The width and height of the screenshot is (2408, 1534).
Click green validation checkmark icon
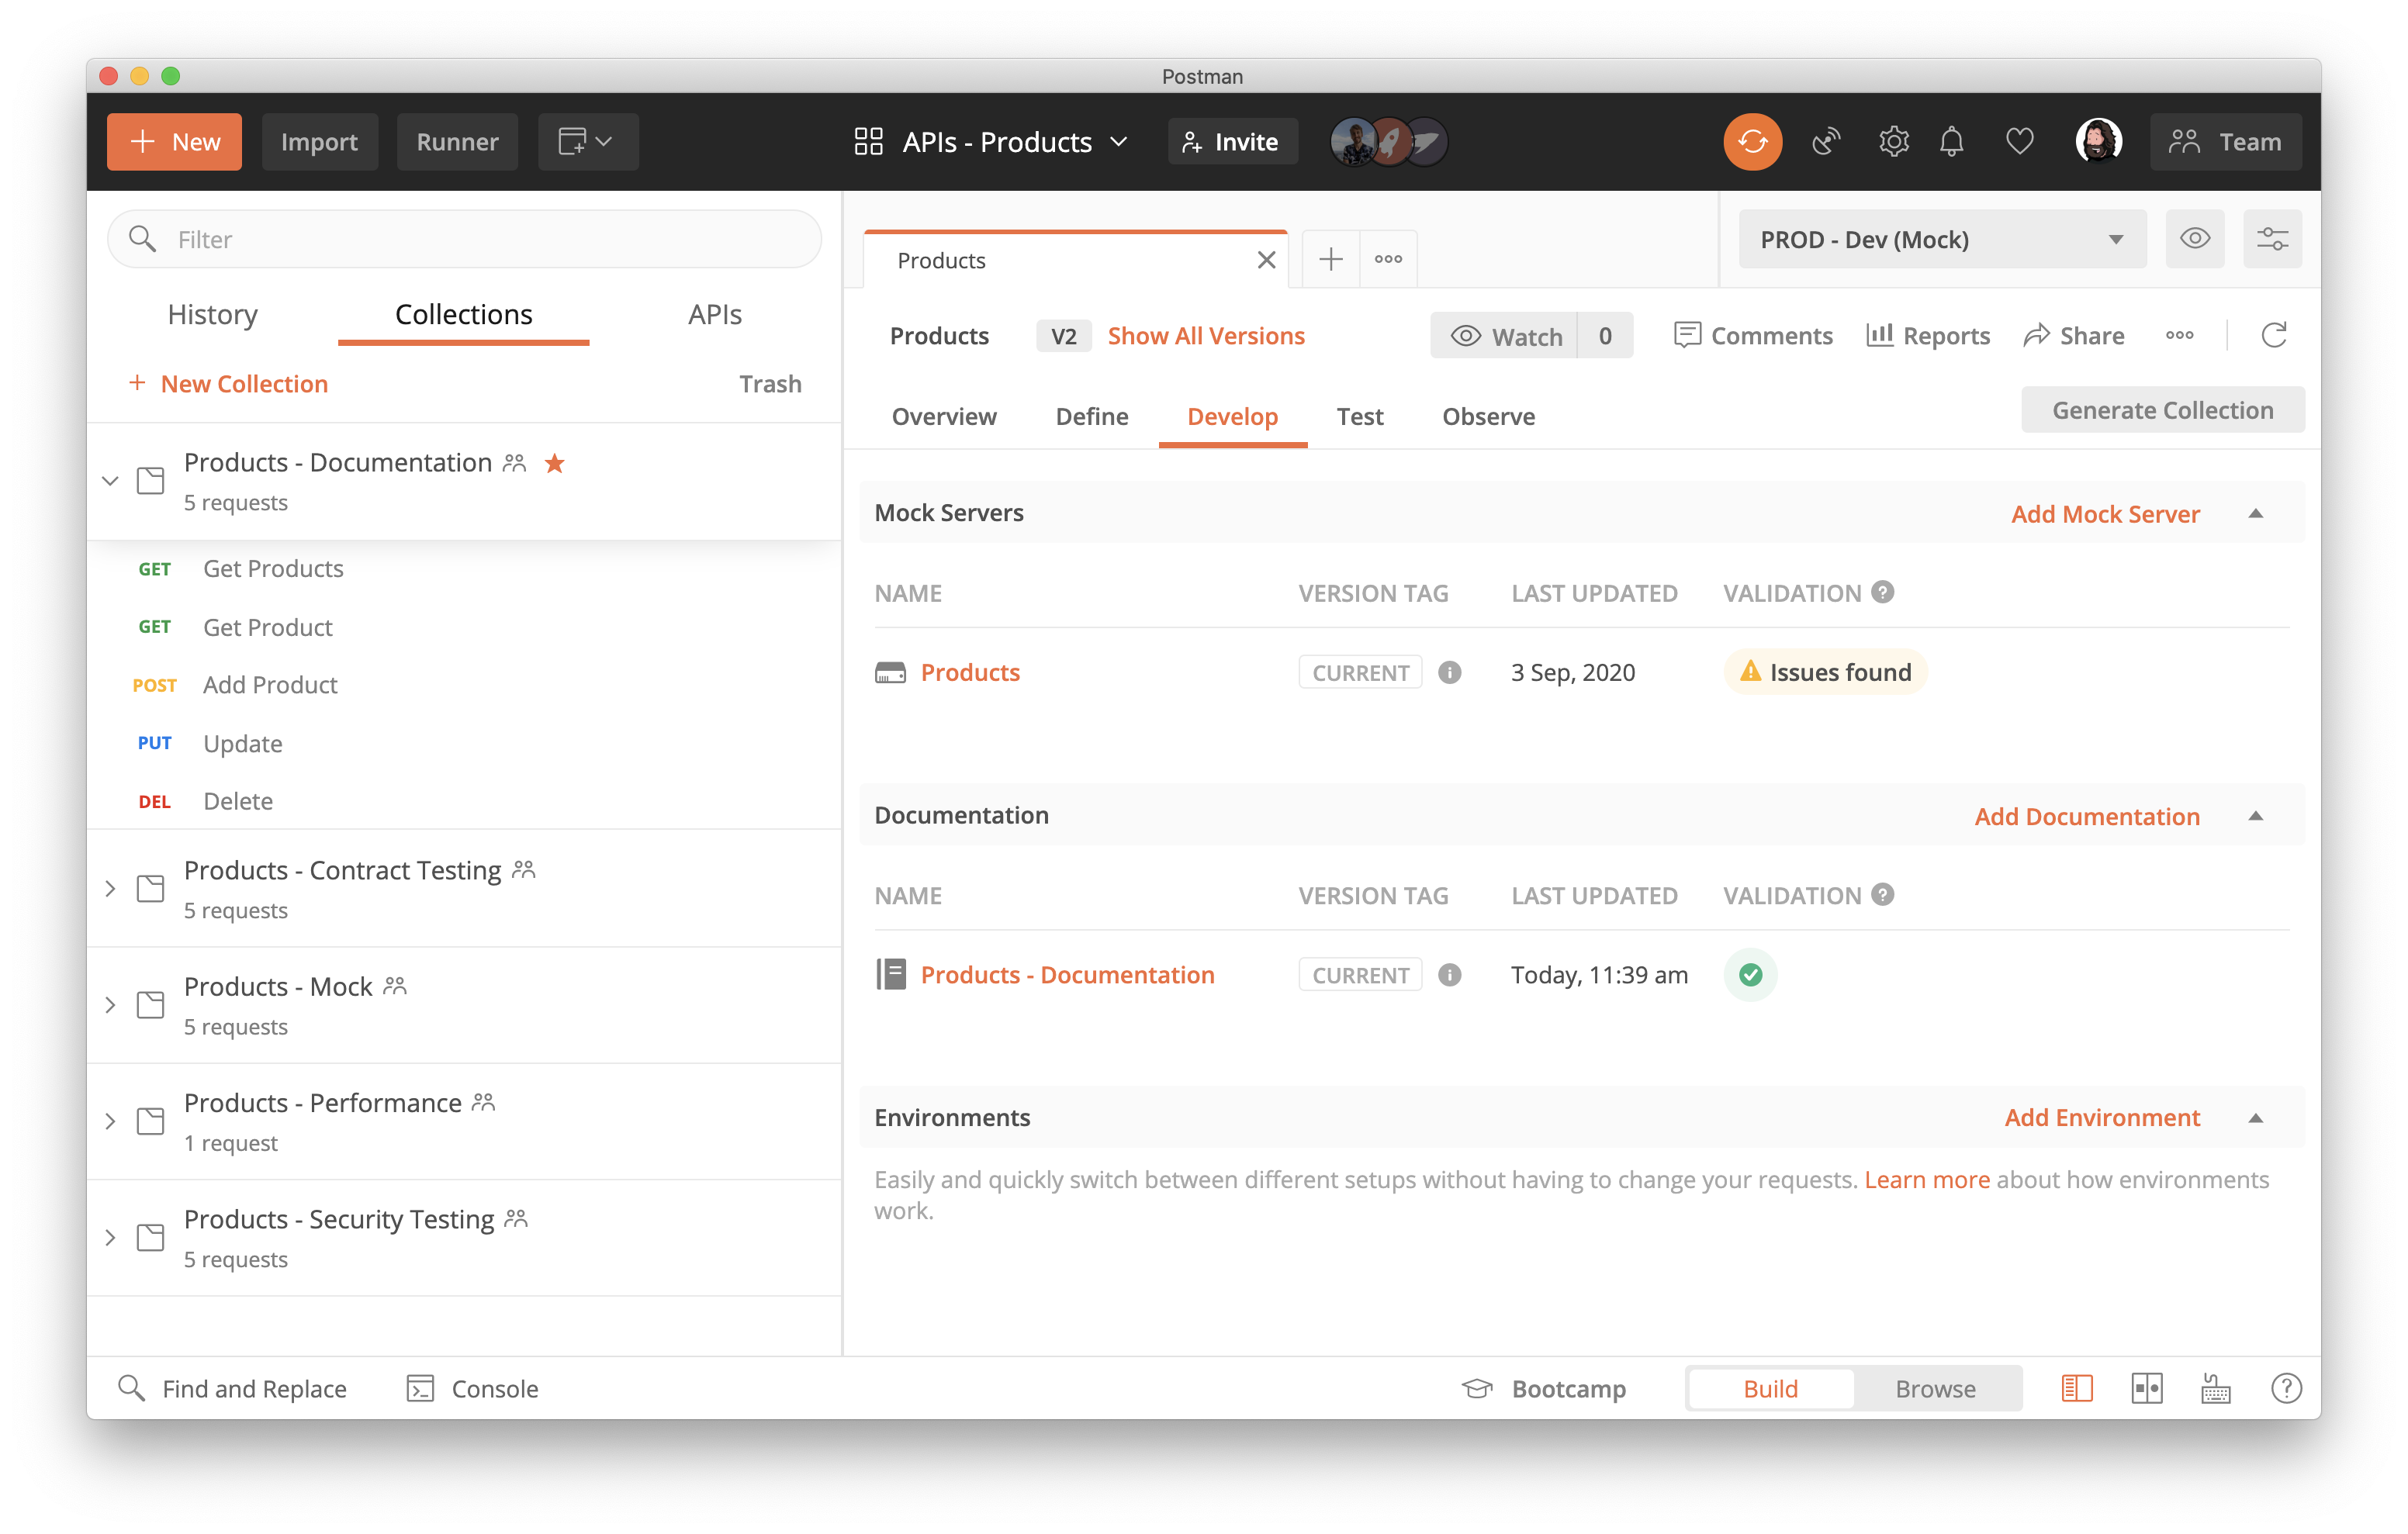tap(1750, 975)
